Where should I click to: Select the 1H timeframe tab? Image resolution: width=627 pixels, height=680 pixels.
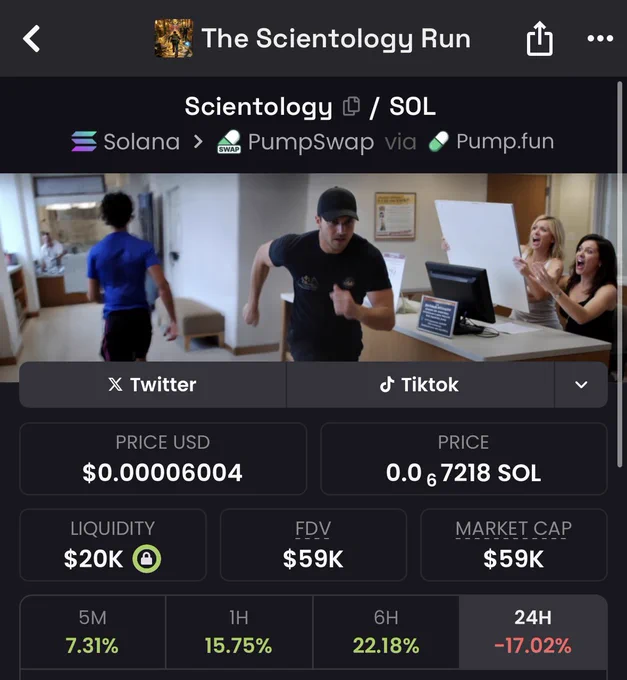(239, 632)
